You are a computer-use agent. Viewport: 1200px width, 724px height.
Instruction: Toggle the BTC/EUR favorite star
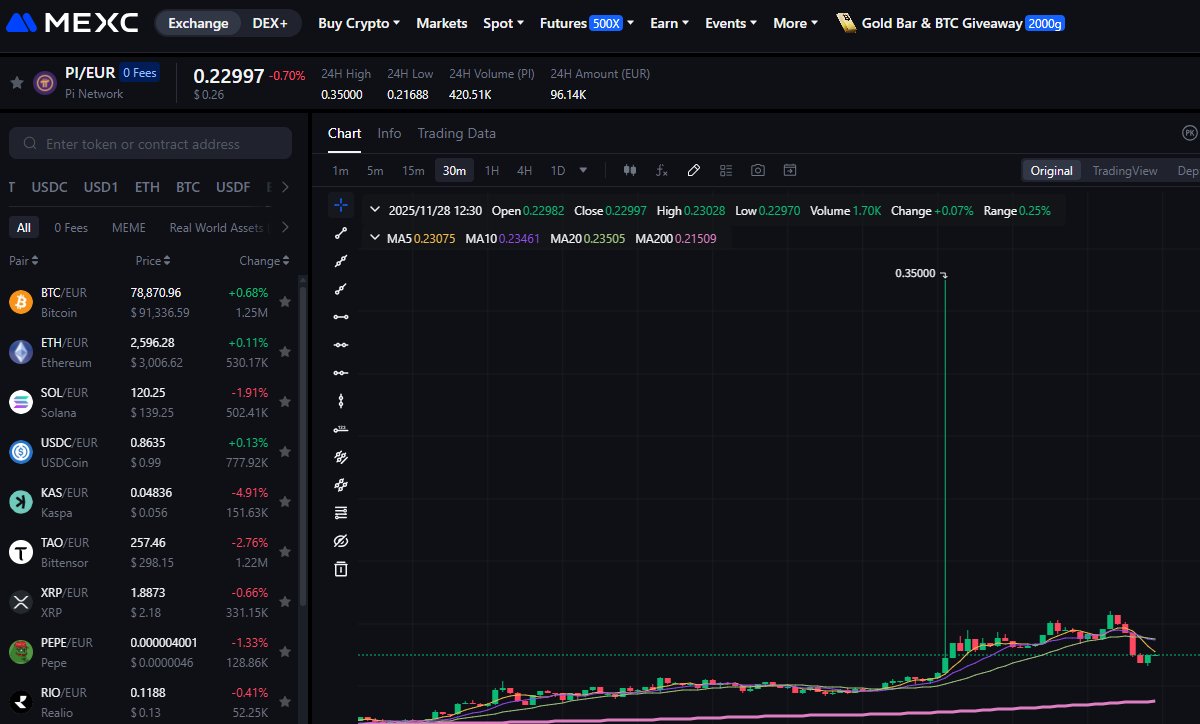[284, 301]
